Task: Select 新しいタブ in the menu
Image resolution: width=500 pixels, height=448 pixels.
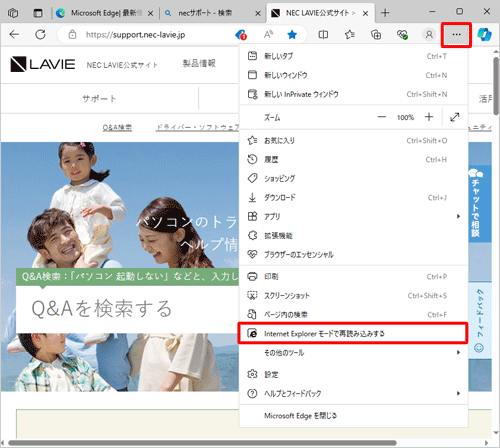Action: click(x=353, y=56)
